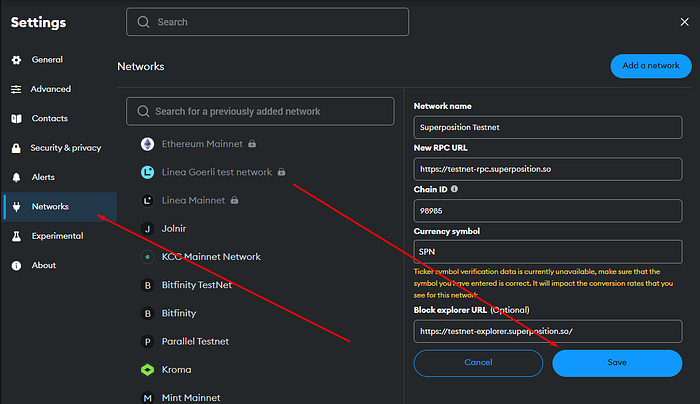This screenshot has width=700, height=404.
Task: Click the Chain ID info tooltip icon
Action: coord(454,189)
